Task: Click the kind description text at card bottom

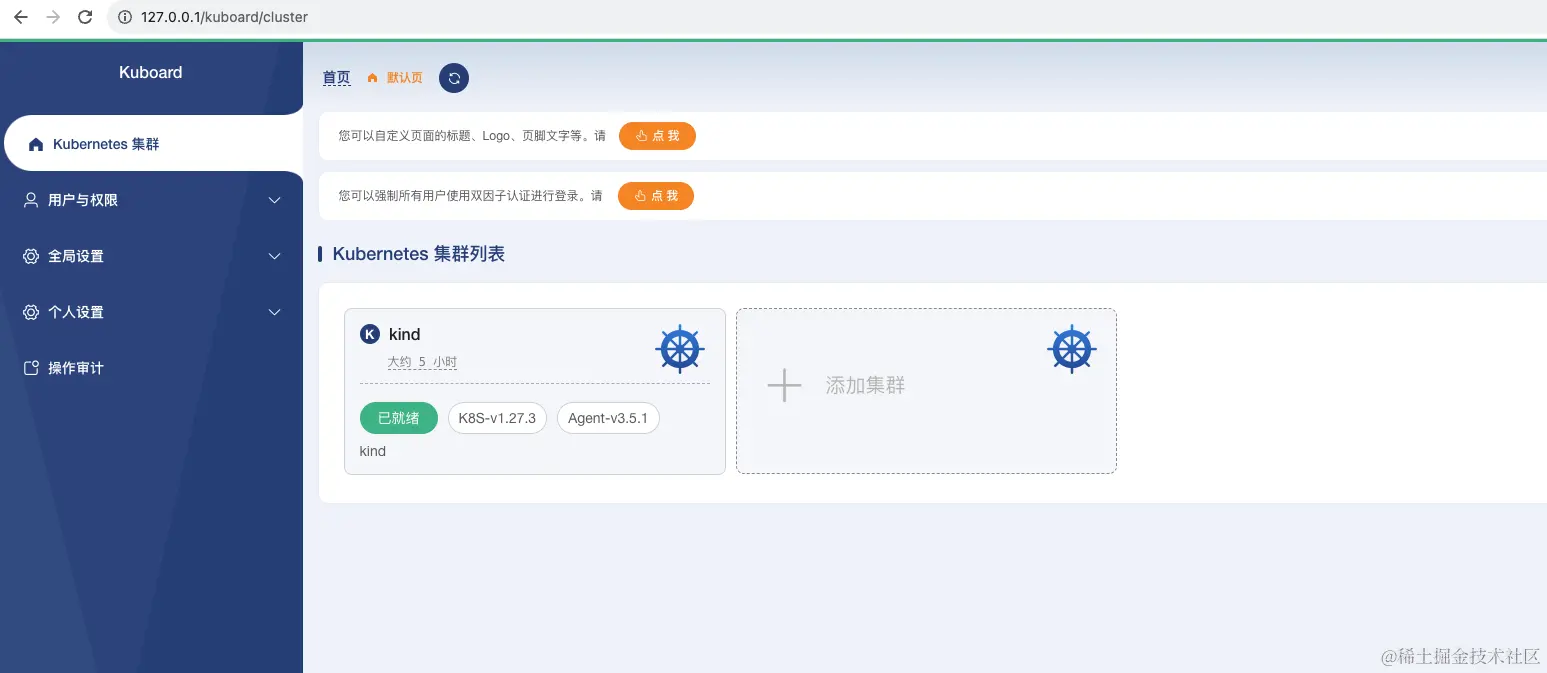Action: tap(373, 451)
